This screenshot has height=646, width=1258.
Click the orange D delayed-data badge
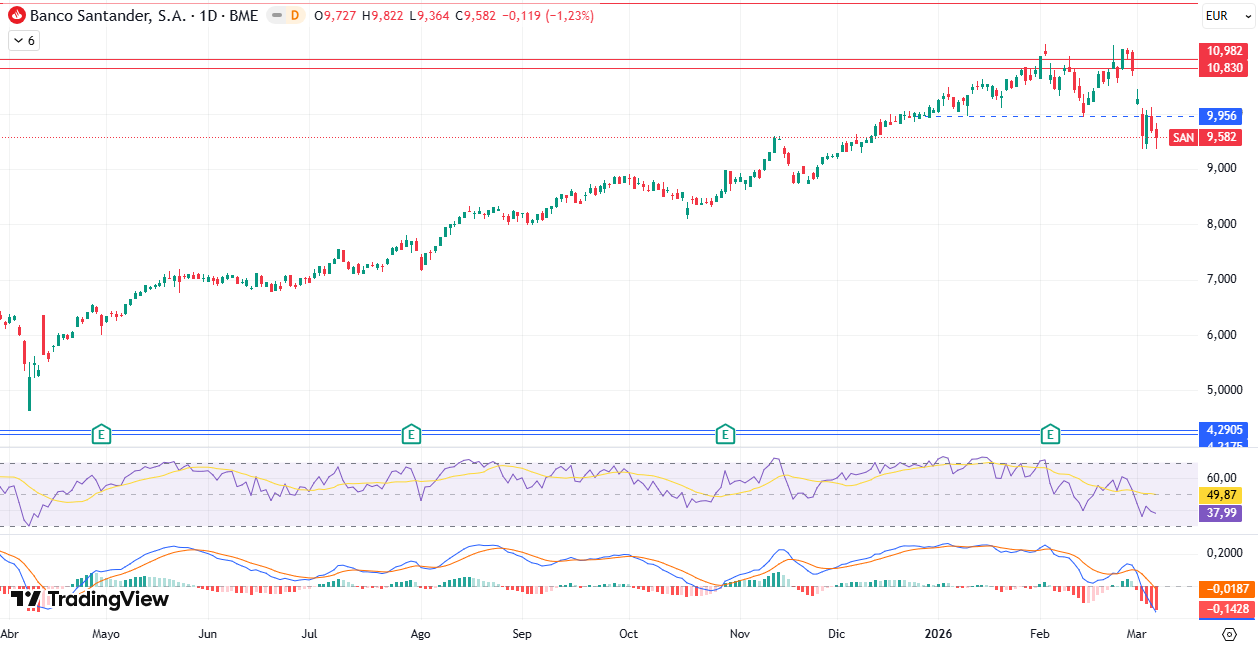point(294,16)
